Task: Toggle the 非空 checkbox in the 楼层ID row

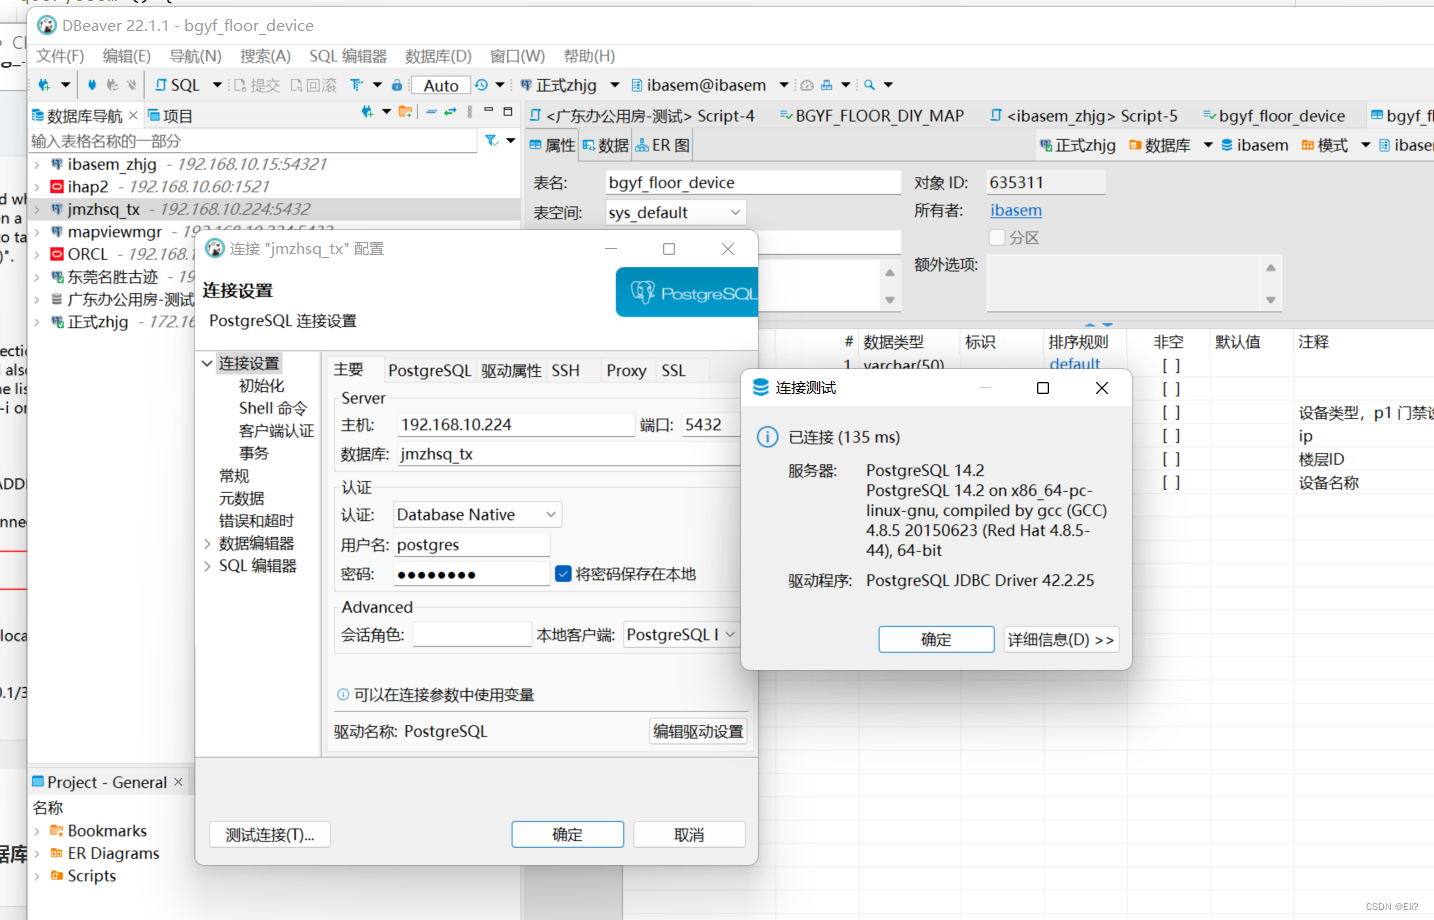Action: [x=1171, y=459]
